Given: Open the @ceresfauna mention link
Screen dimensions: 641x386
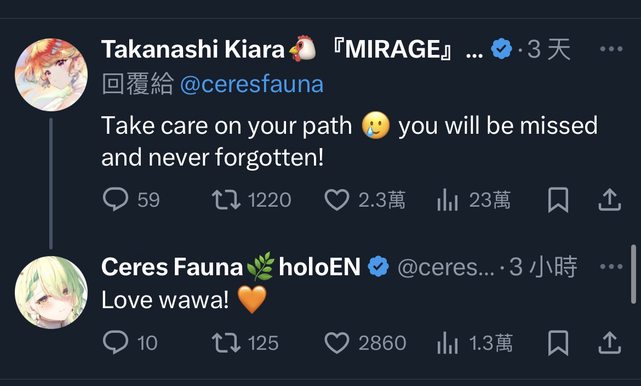Looking at the screenshot, I should click(x=252, y=84).
